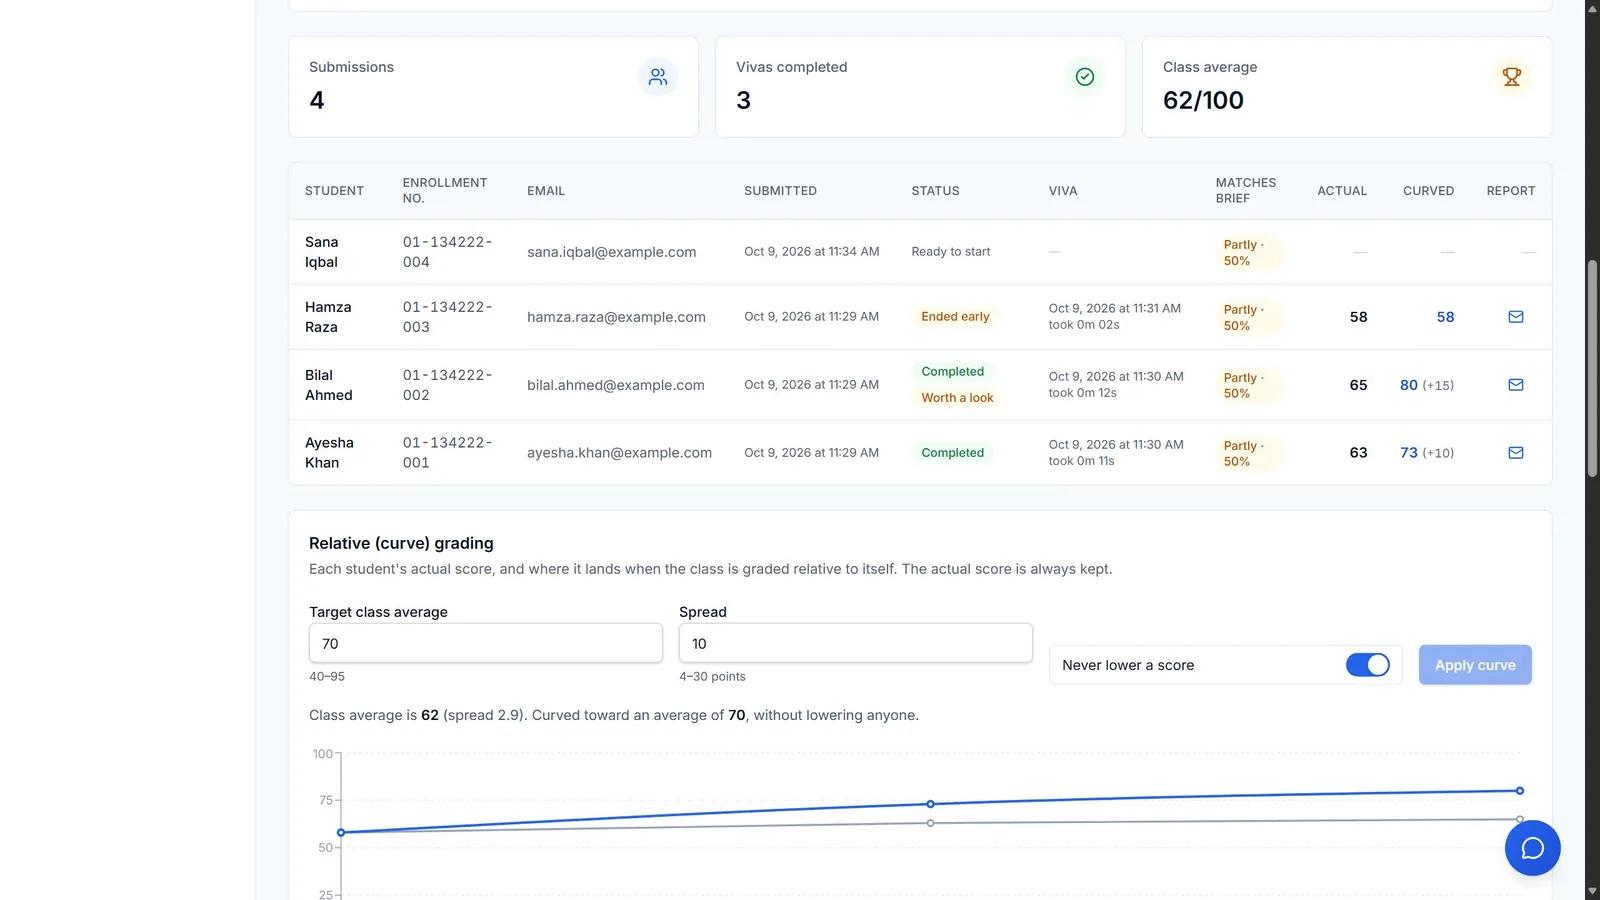
Task: Click ayesha.khan@example.com email
Action: click(620, 453)
